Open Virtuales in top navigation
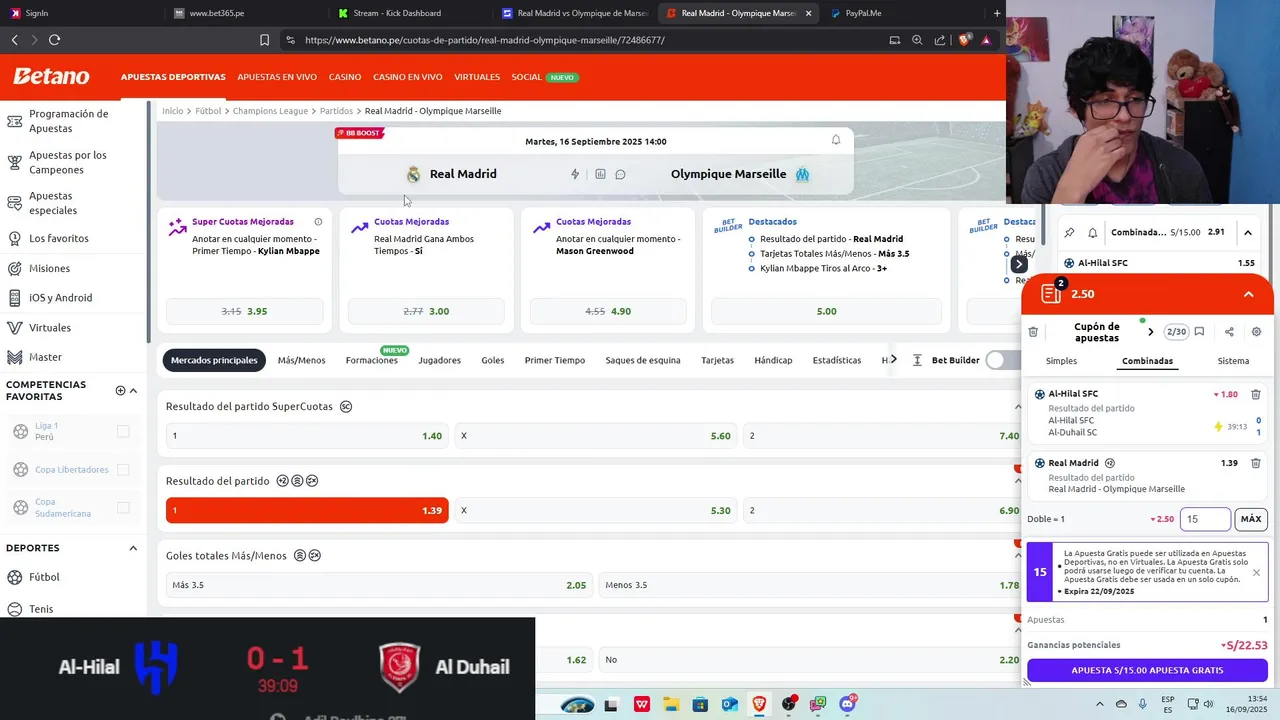Viewport: 1280px width, 720px height. 477,77
